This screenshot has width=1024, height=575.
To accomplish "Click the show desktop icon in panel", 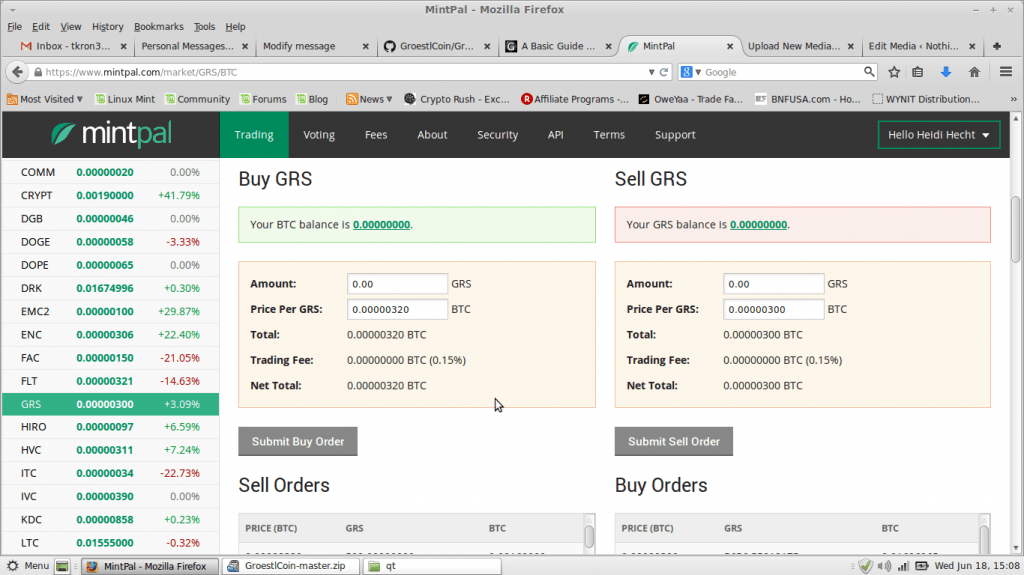I will point(62,566).
